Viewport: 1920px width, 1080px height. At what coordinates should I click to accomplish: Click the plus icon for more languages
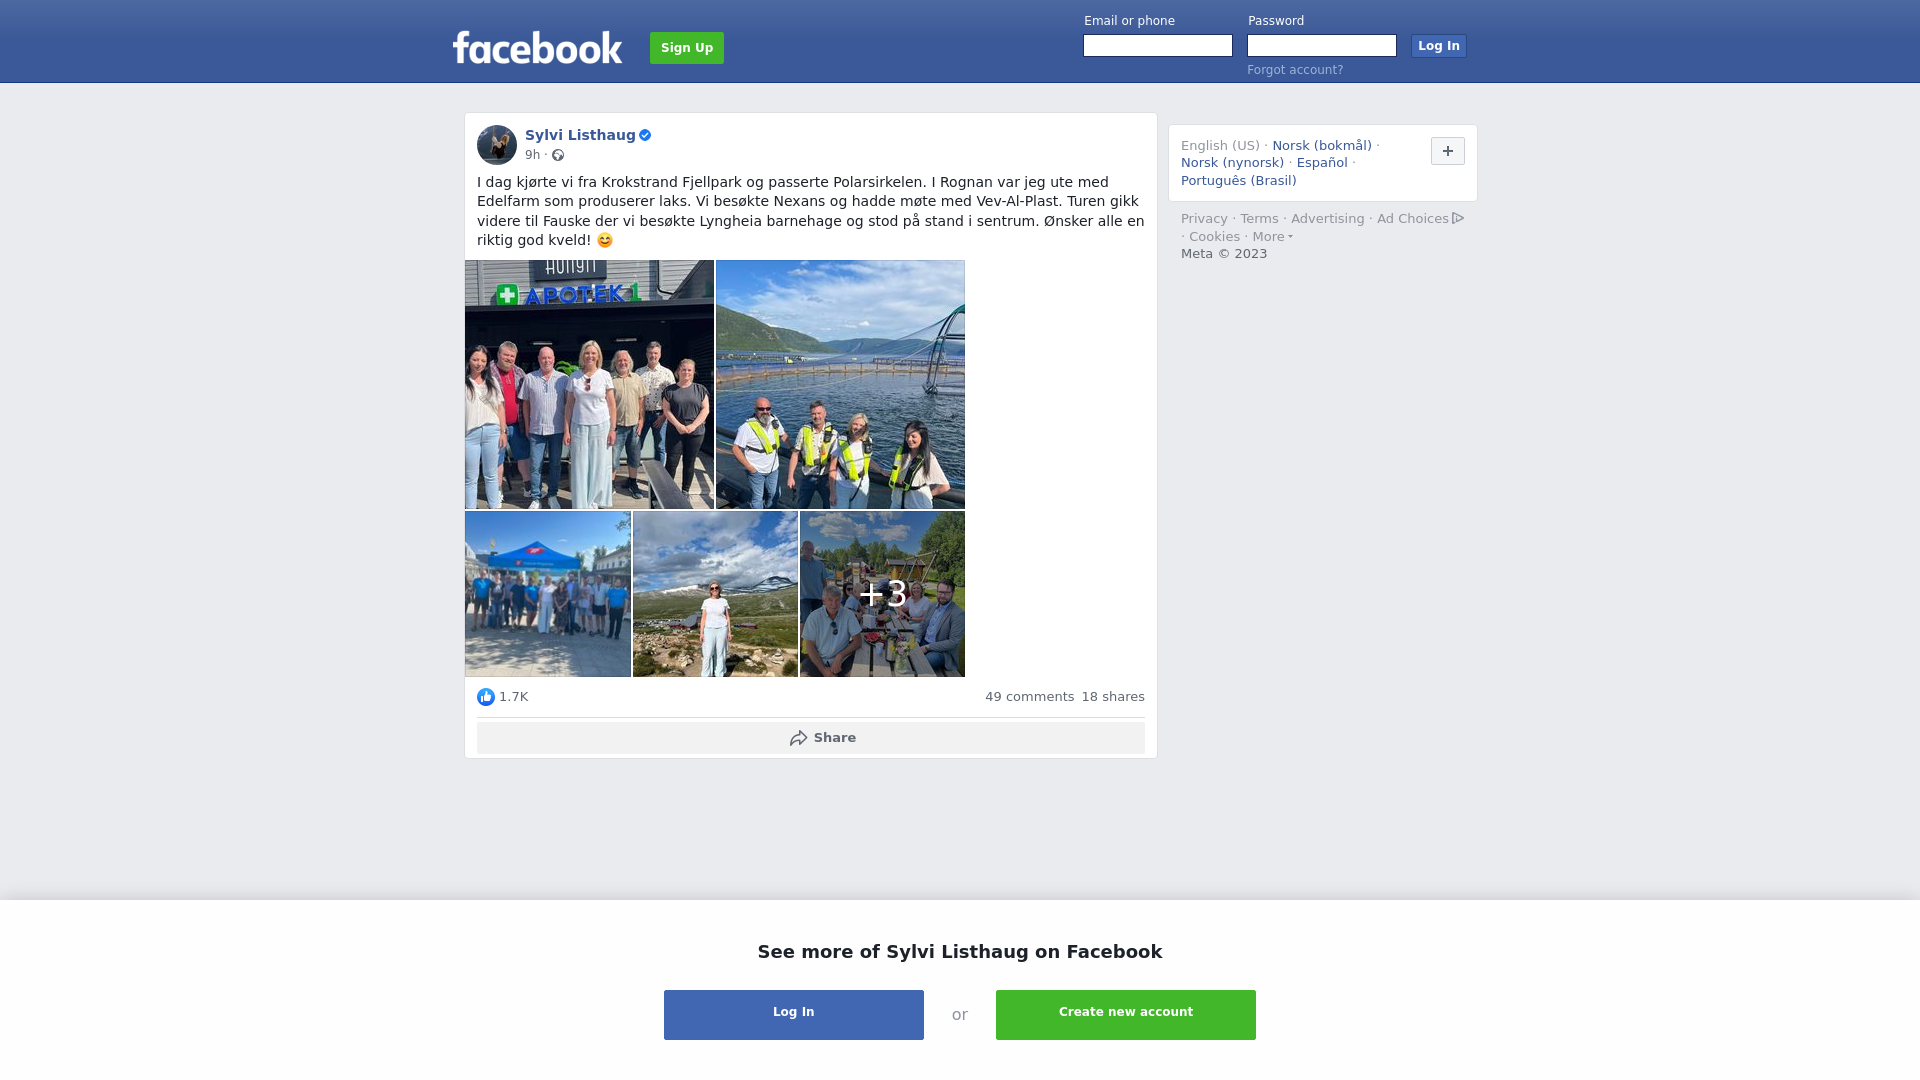(1447, 151)
